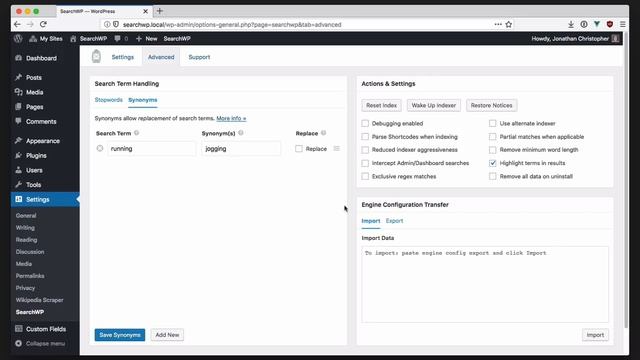The image size is (640, 360).
Task: Click the WordPress logo in admin bar
Action: click(x=18, y=39)
